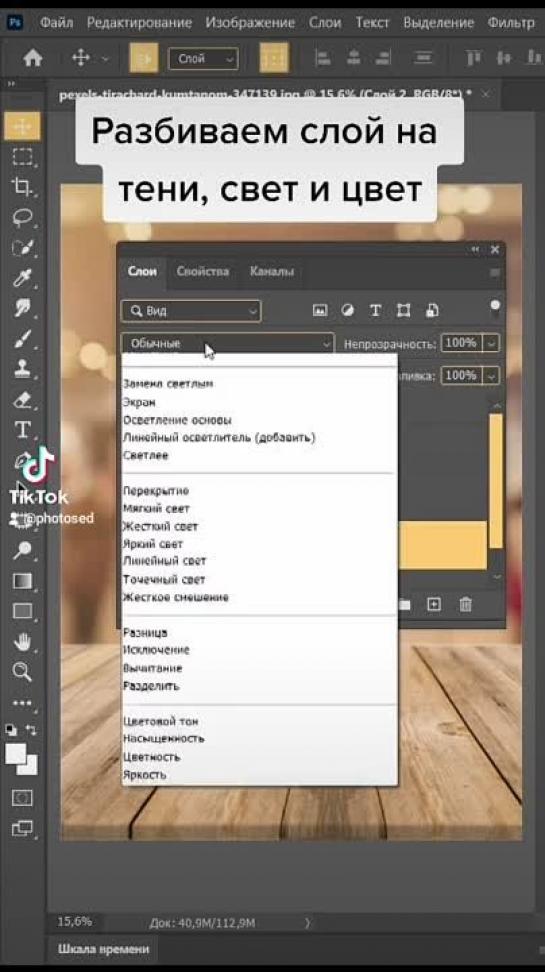Select the Hand tool
Image resolution: width=545 pixels, height=972 pixels.
pos(22,642)
